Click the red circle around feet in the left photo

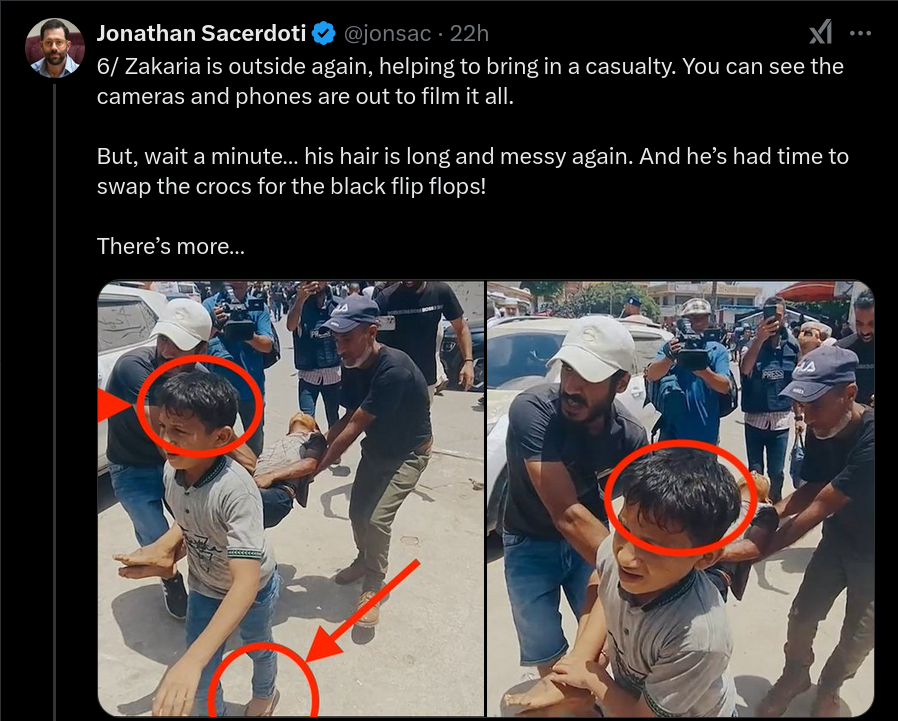(x=263, y=680)
